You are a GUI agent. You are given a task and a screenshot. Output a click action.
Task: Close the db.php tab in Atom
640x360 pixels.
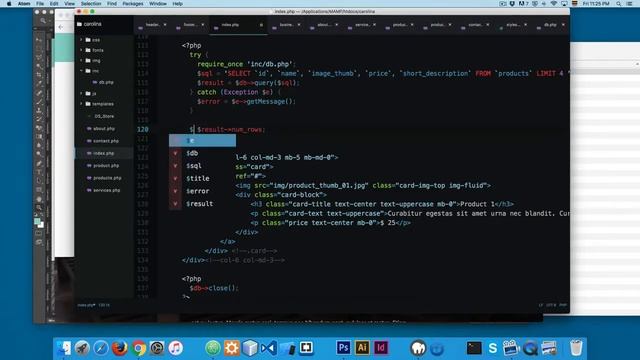coord(563,25)
